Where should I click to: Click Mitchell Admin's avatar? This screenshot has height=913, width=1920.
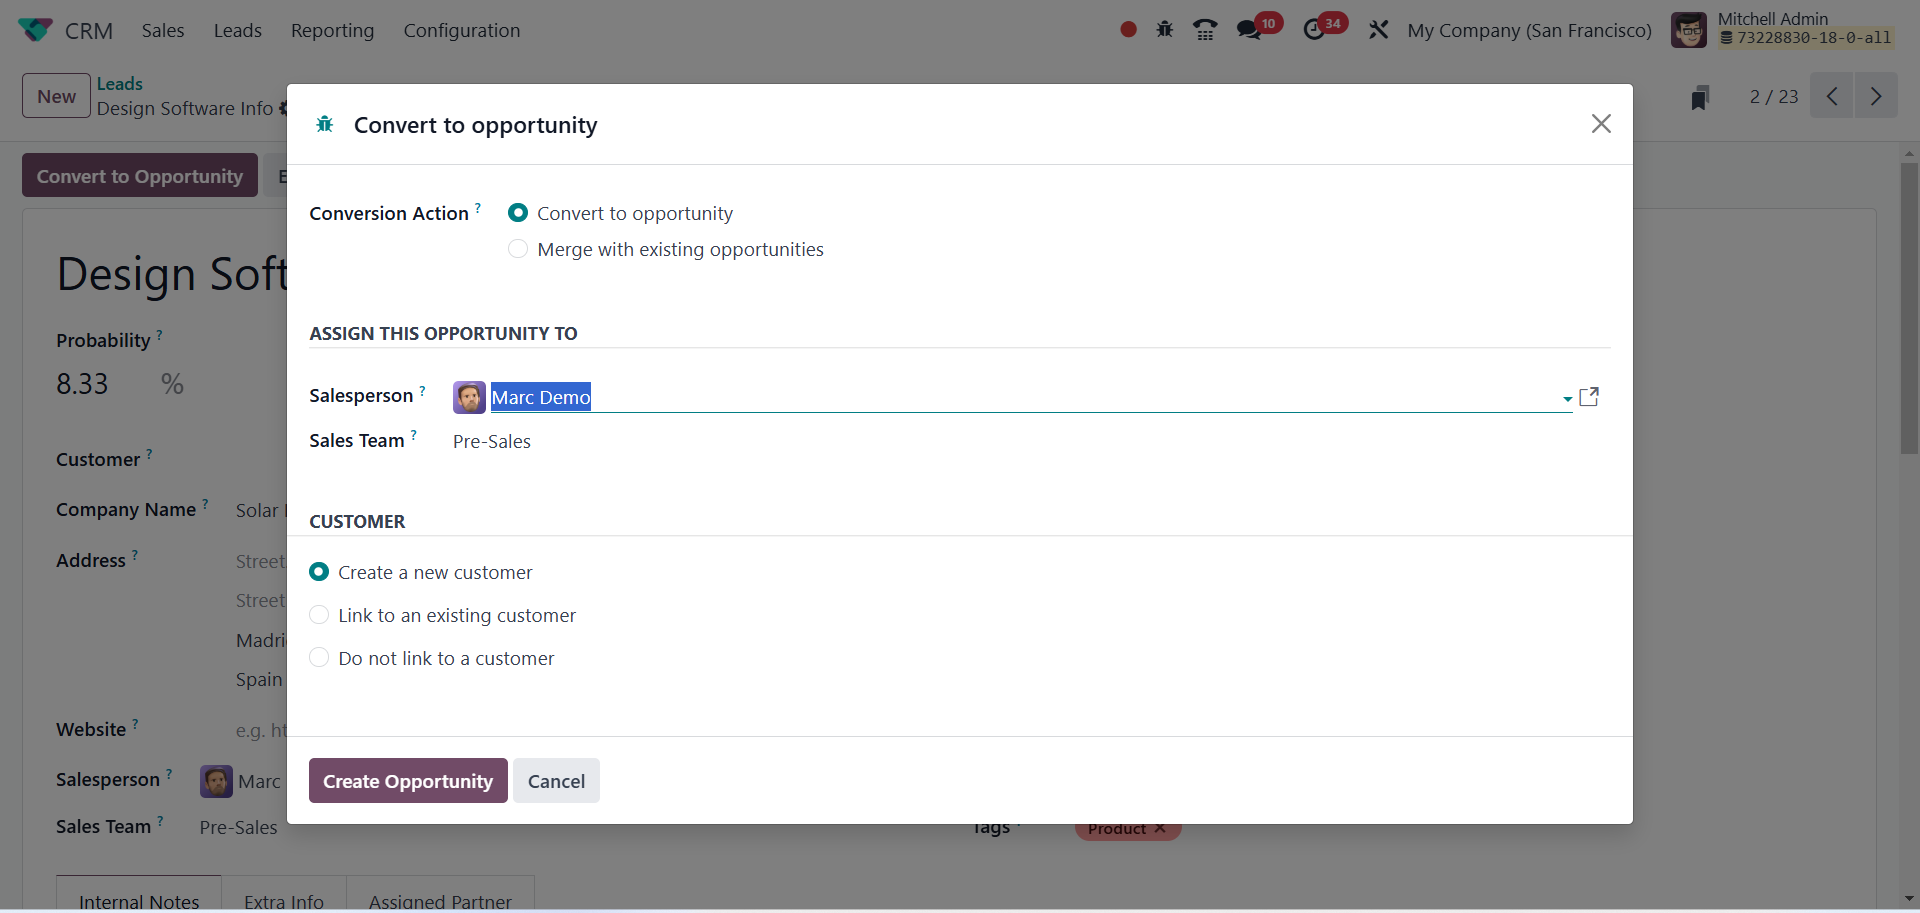pos(1689,30)
